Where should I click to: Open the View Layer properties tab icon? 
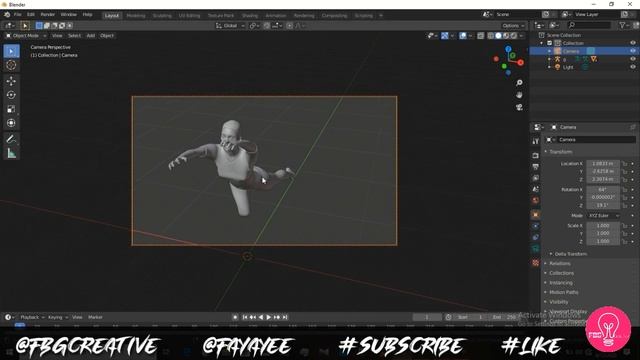click(536, 178)
